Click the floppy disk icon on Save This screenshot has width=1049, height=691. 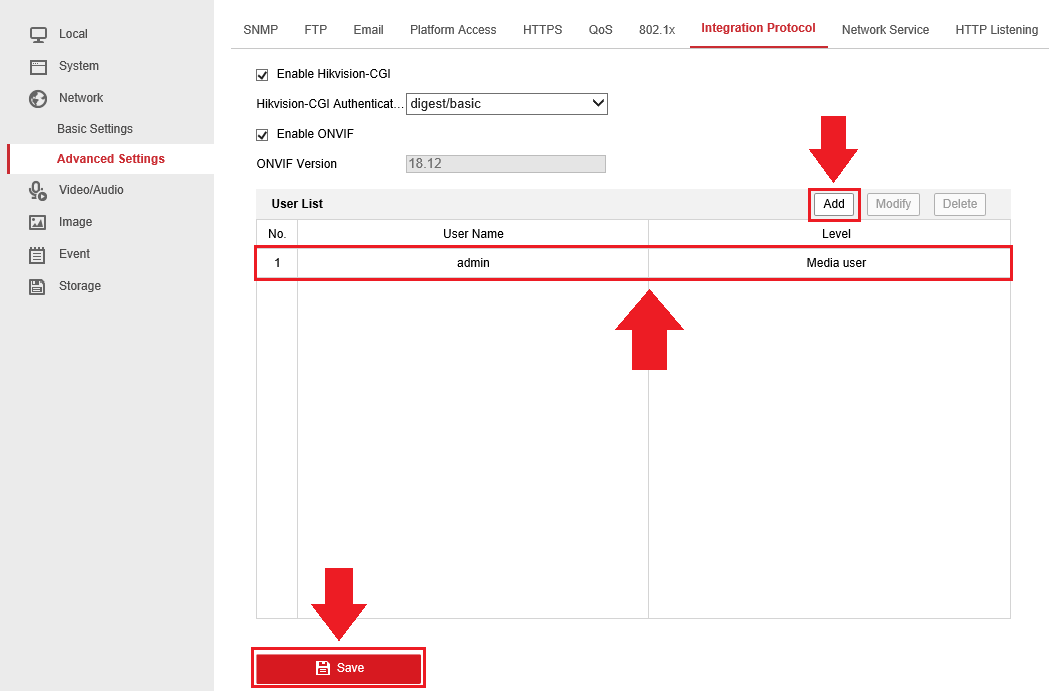323,668
